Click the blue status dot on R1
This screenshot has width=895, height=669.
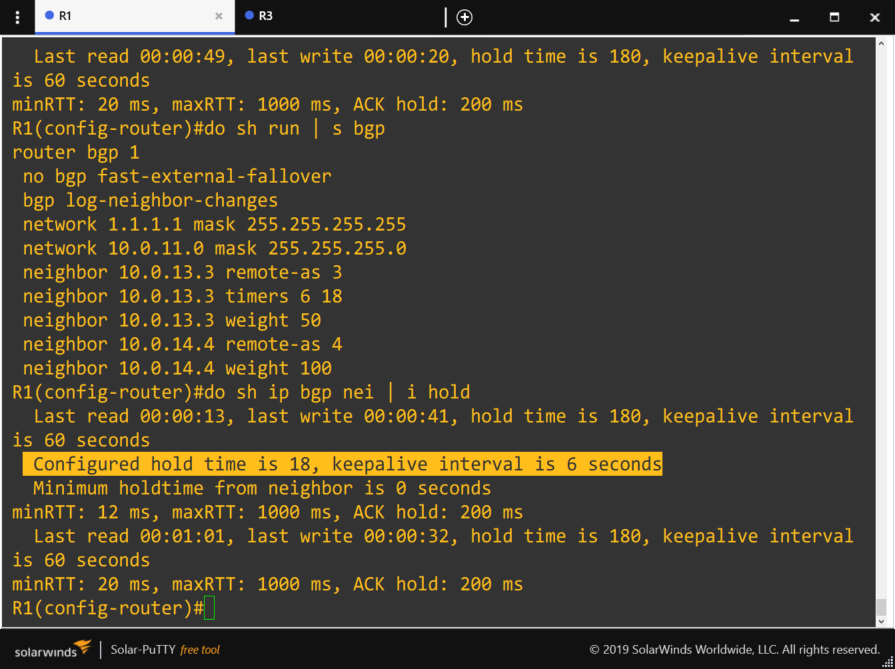coord(49,16)
